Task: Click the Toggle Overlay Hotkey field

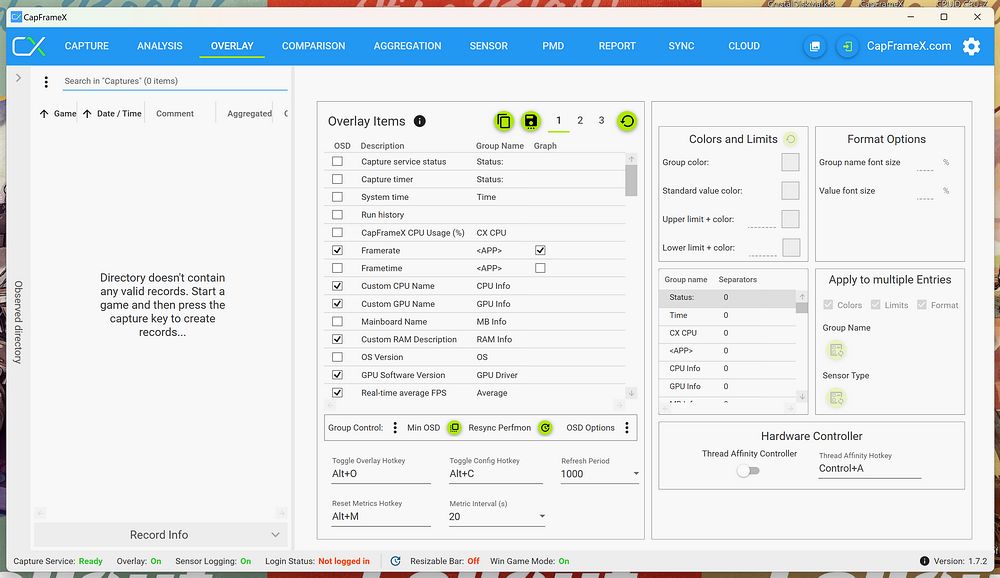Action: pyautogui.click(x=381, y=473)
